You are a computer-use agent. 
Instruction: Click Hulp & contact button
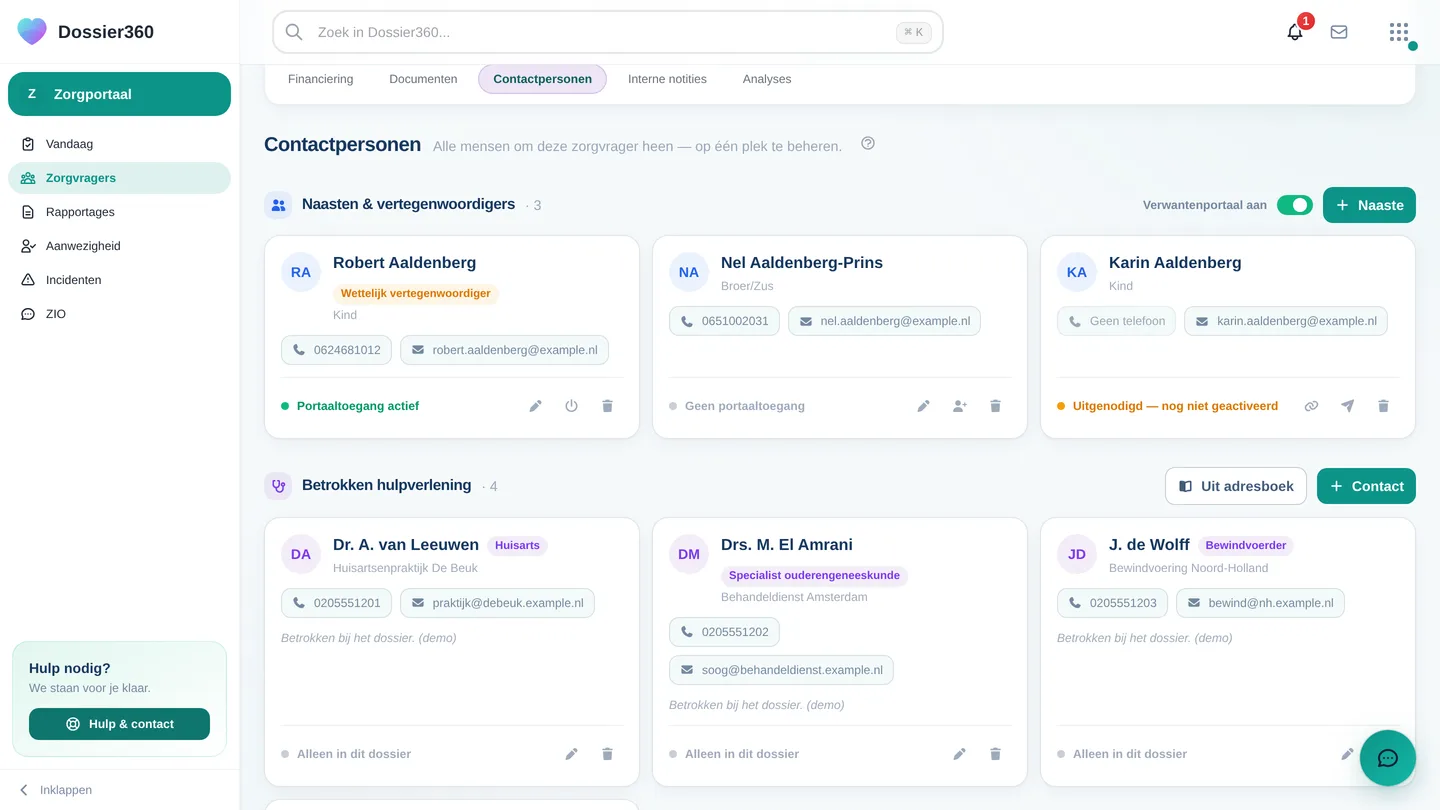119,724
